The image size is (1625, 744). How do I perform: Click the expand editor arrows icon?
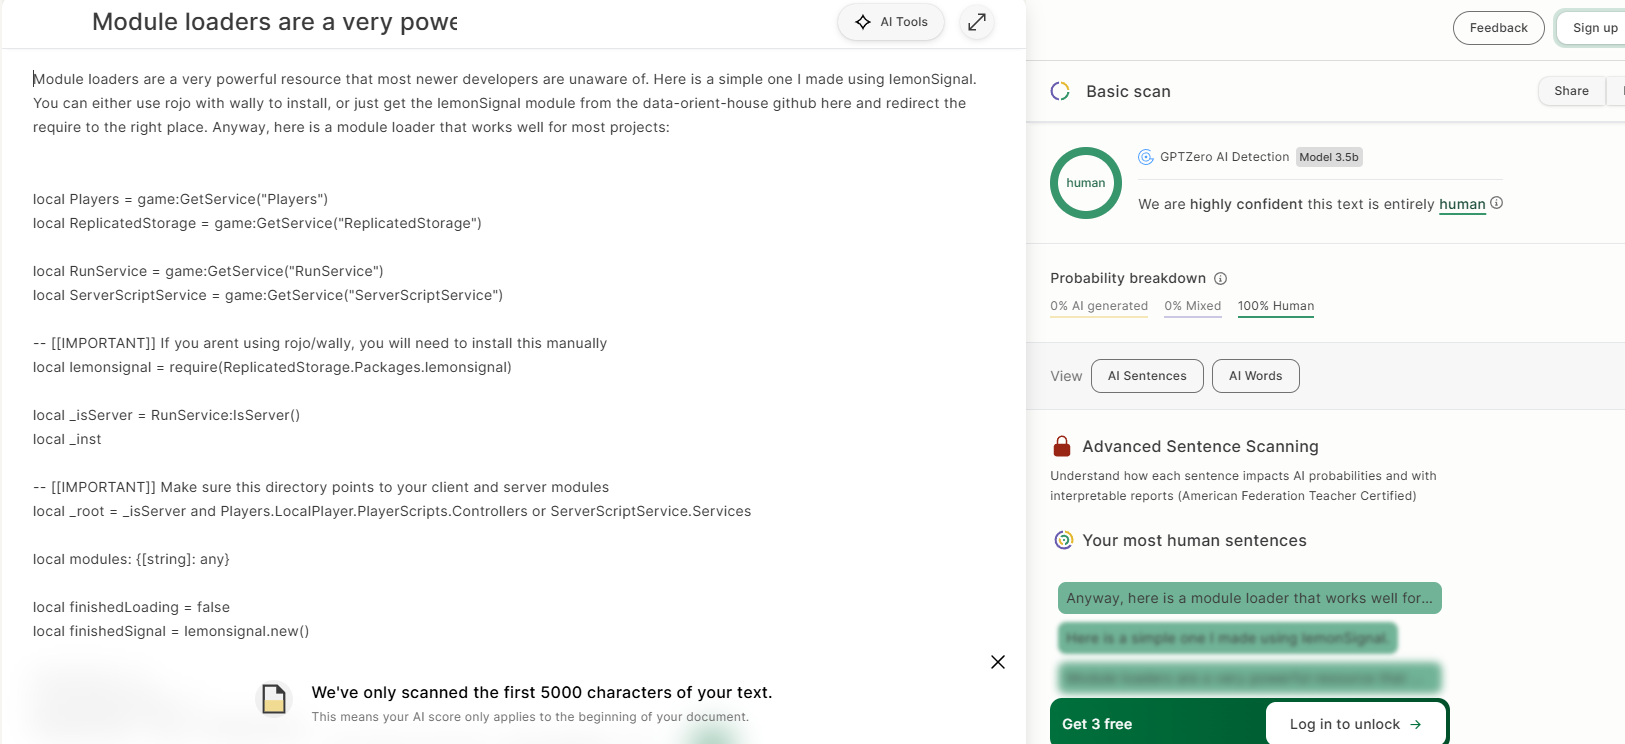tap(977, 21)
